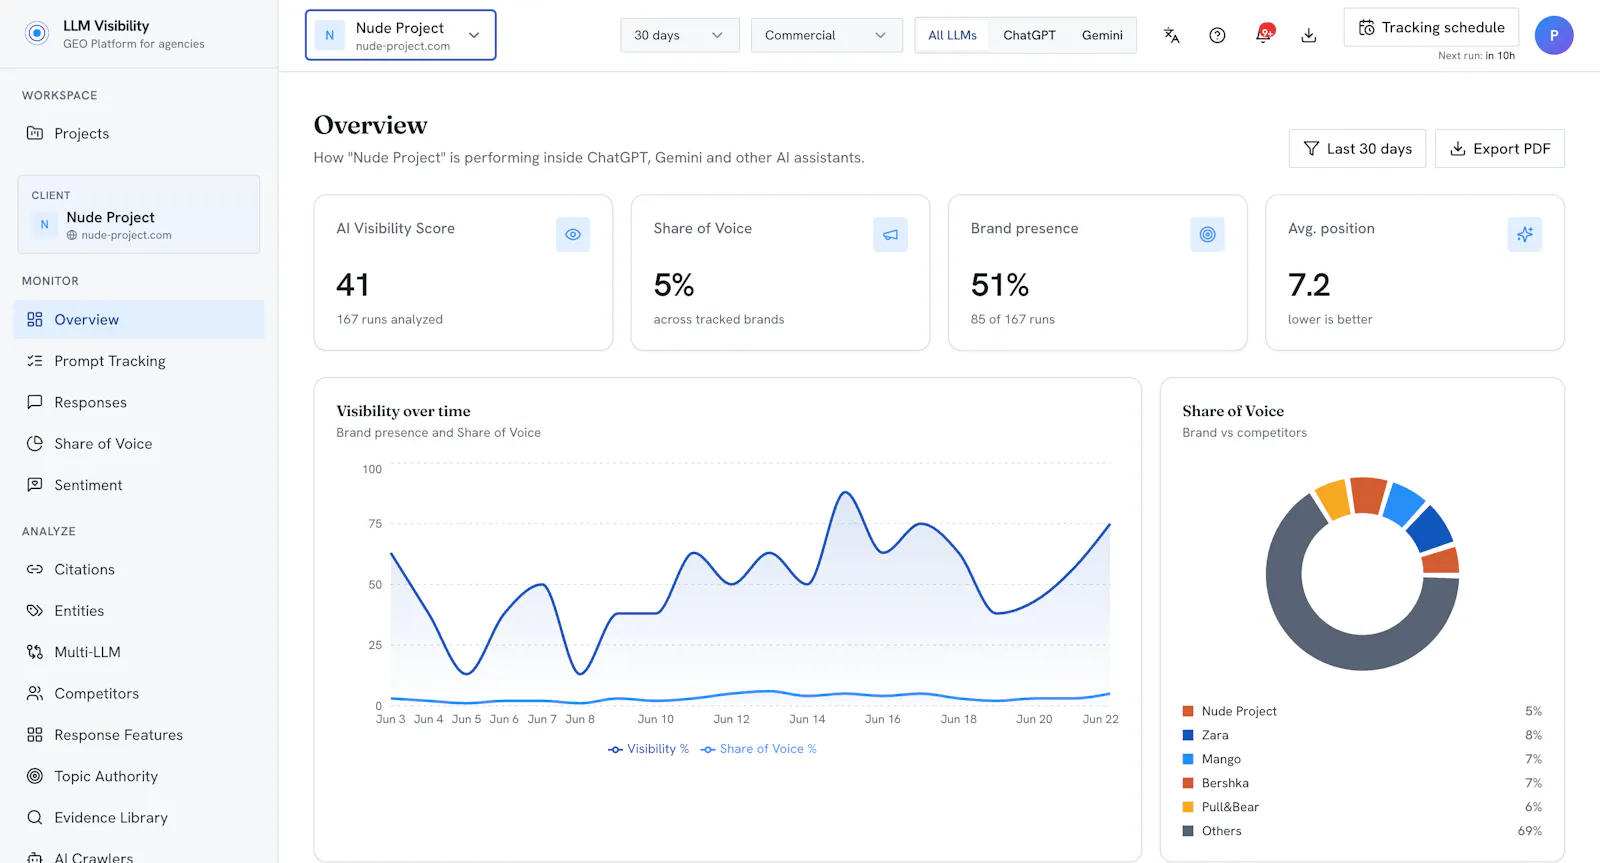
Task: Click the Zara color swatch in legend
Action: point(1188,735)
